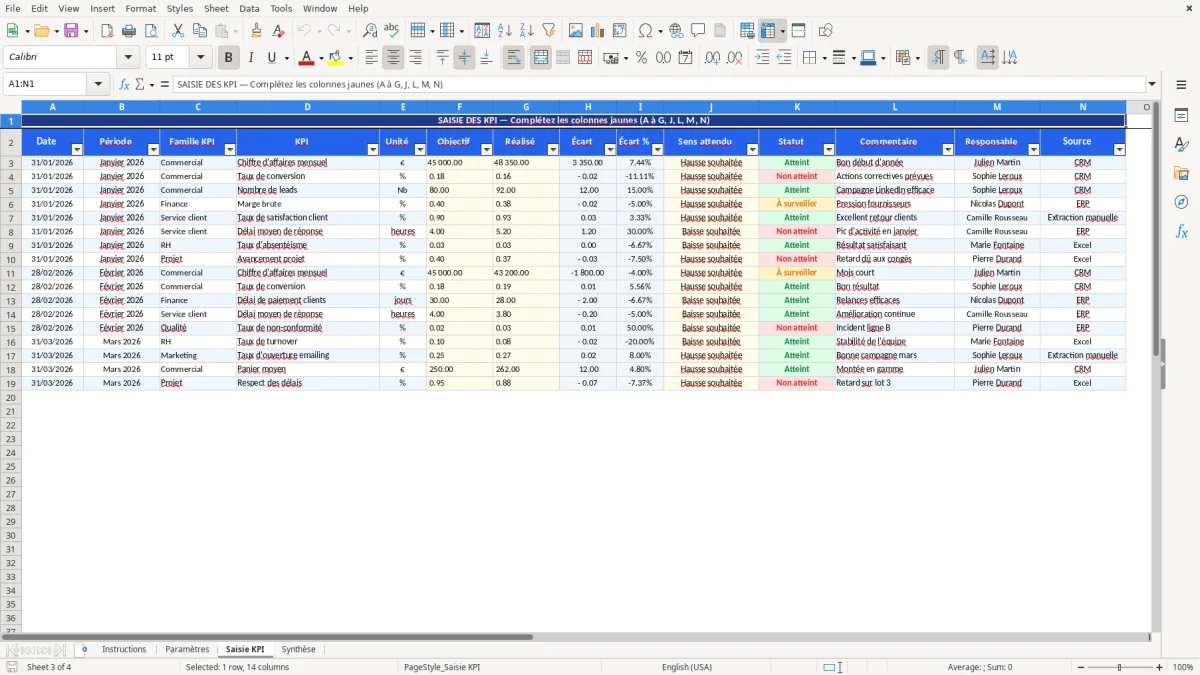Open filter dropdown on Statut column
The height and width of the screenshot is (675, 1200).
pos(829,149)
